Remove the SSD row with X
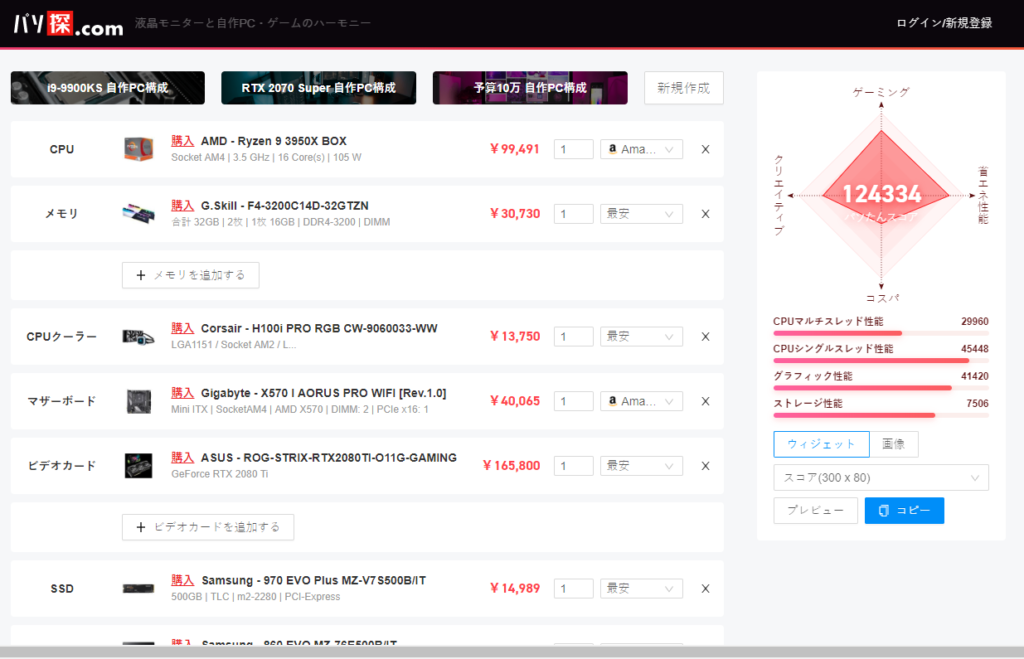Image resolution: width=1024 pixels, height=659 pixels. tap(705, 588)
